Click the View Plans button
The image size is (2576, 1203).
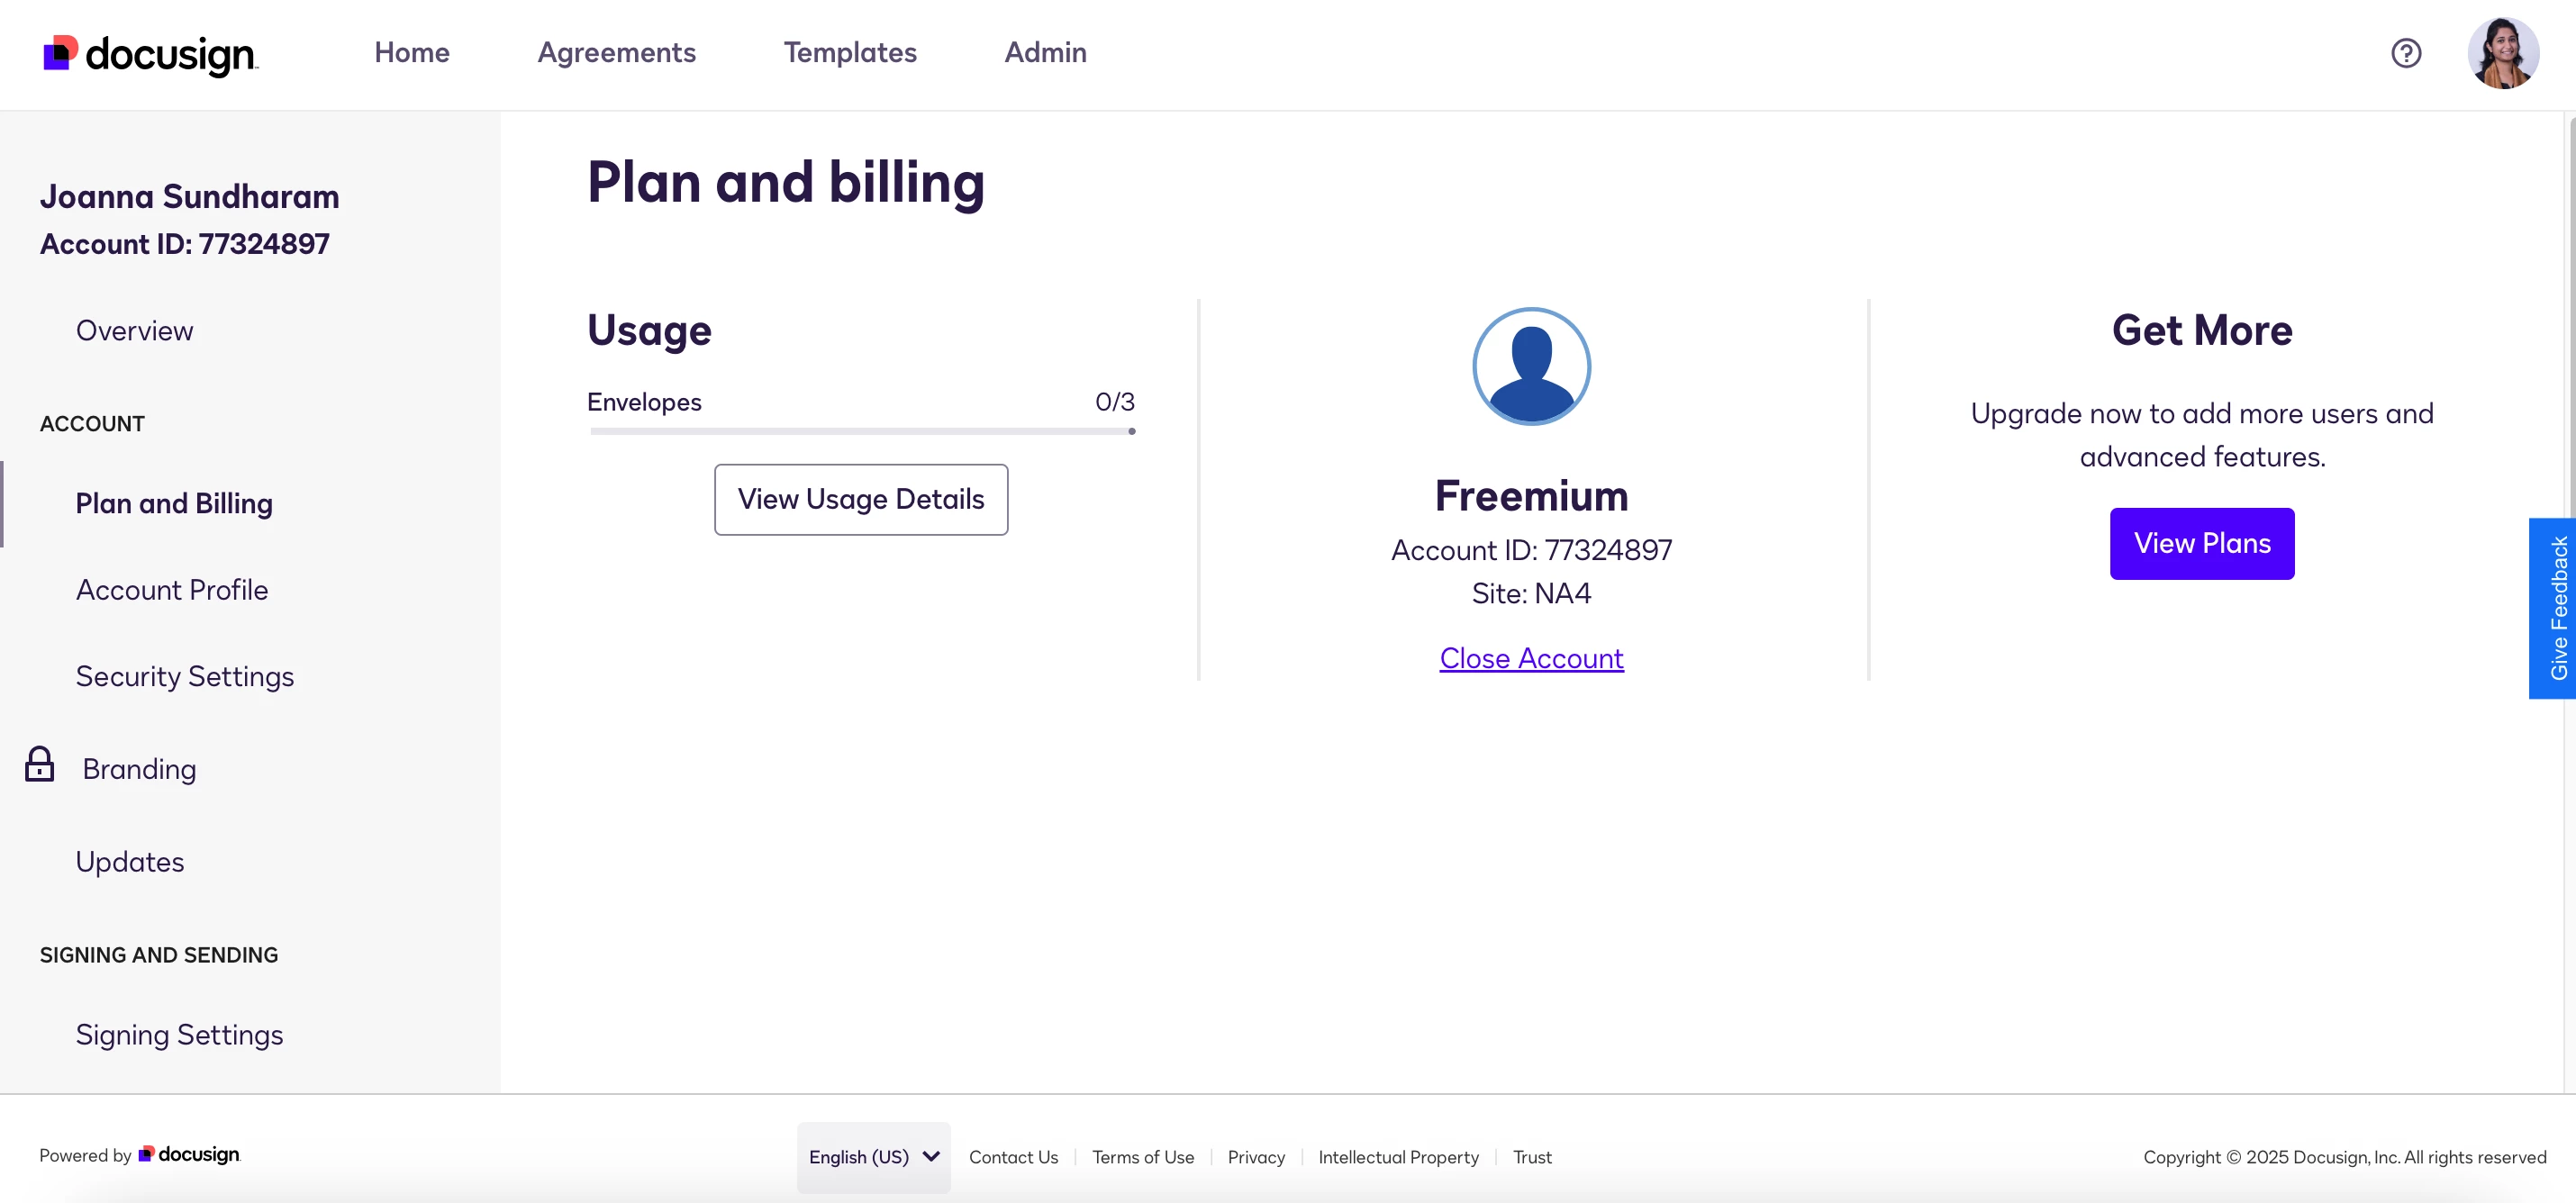tap(2202, 543)
